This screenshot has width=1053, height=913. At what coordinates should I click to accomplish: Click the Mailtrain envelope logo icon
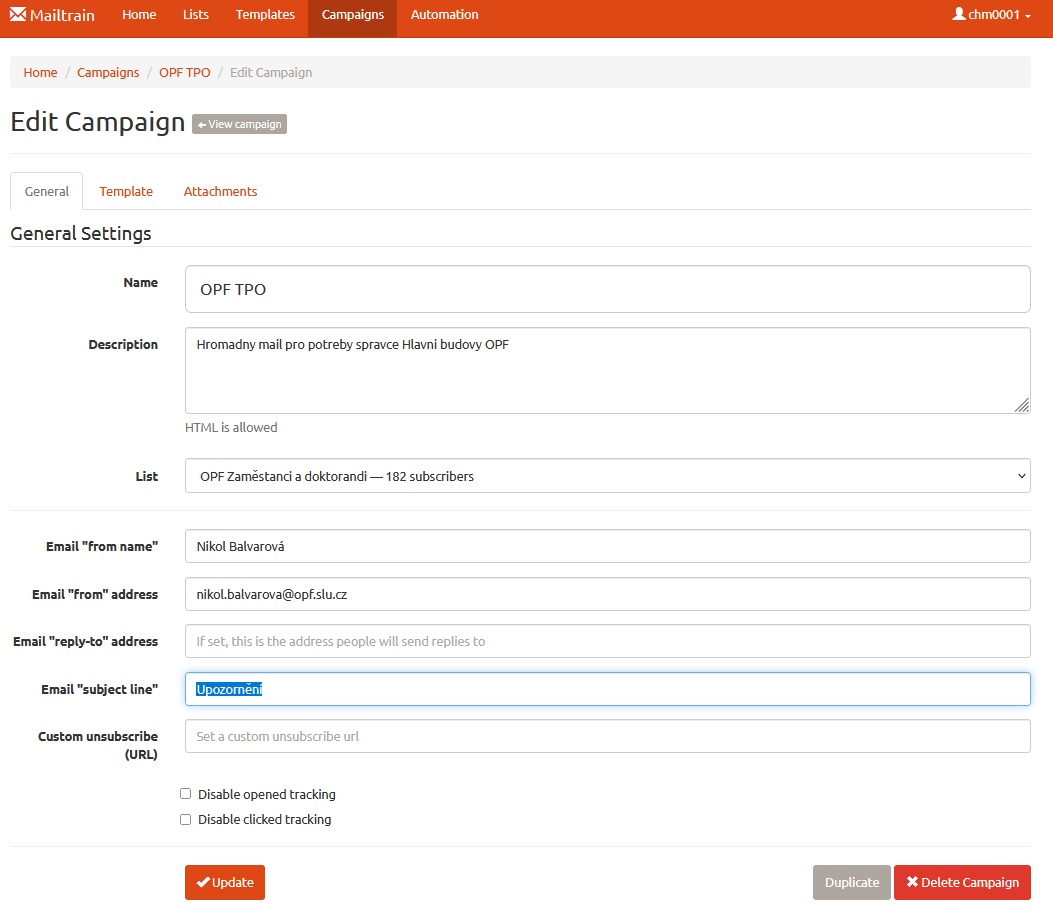click(18, 14)
